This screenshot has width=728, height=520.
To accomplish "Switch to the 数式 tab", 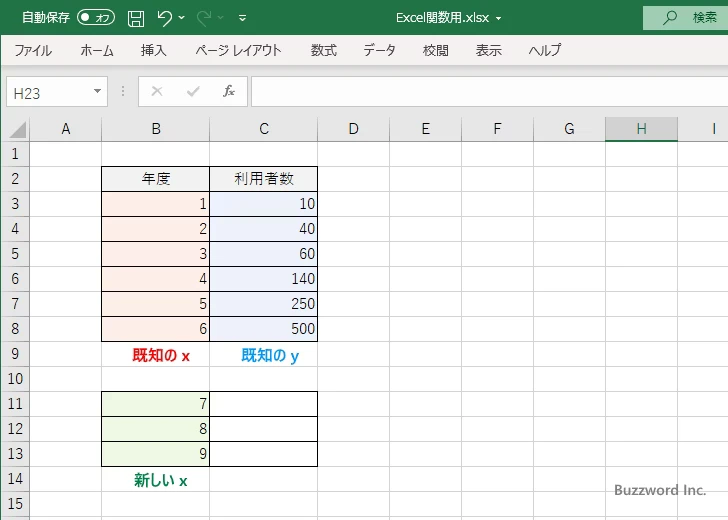I will [324, 50].
